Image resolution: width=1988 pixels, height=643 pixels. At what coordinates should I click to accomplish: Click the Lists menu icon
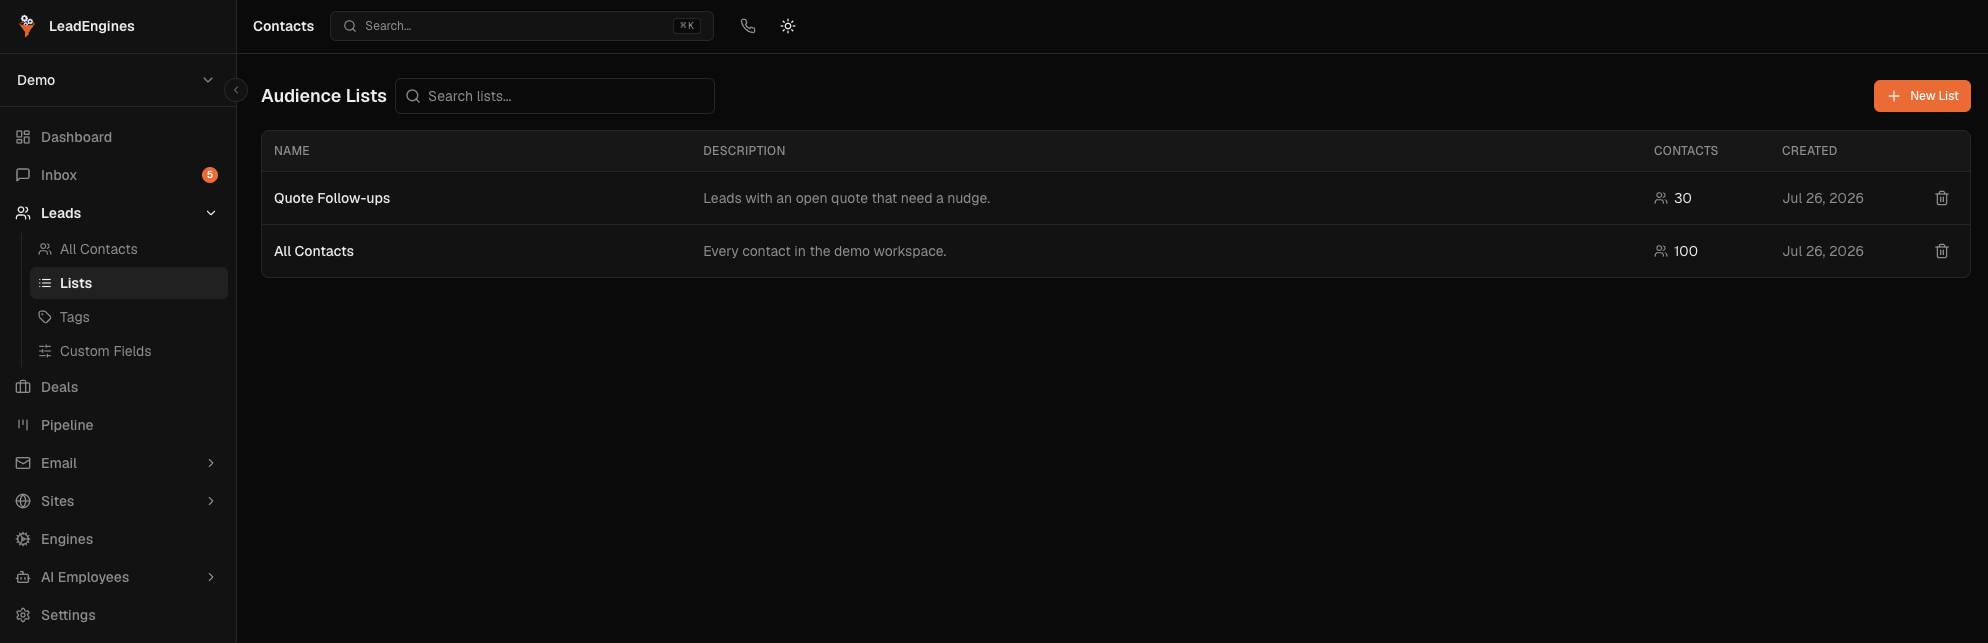(45, 283)
